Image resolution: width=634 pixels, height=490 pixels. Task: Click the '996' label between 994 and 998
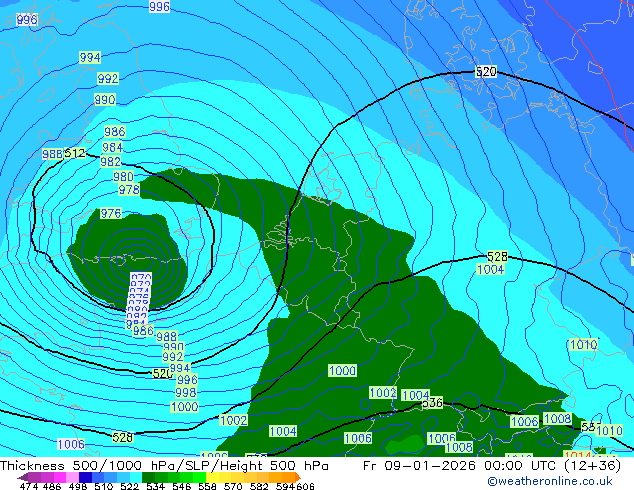187,379
